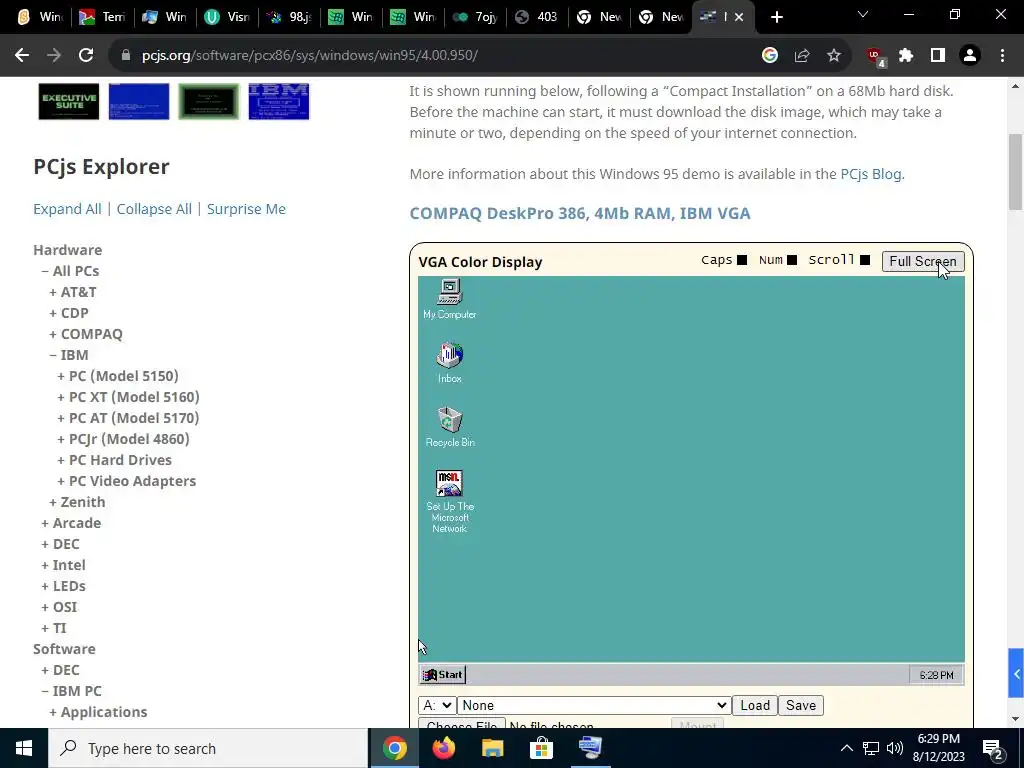Bookmark this page with the star
The width and height of the screenshot is (1024, 768).
tap(833, 56)
